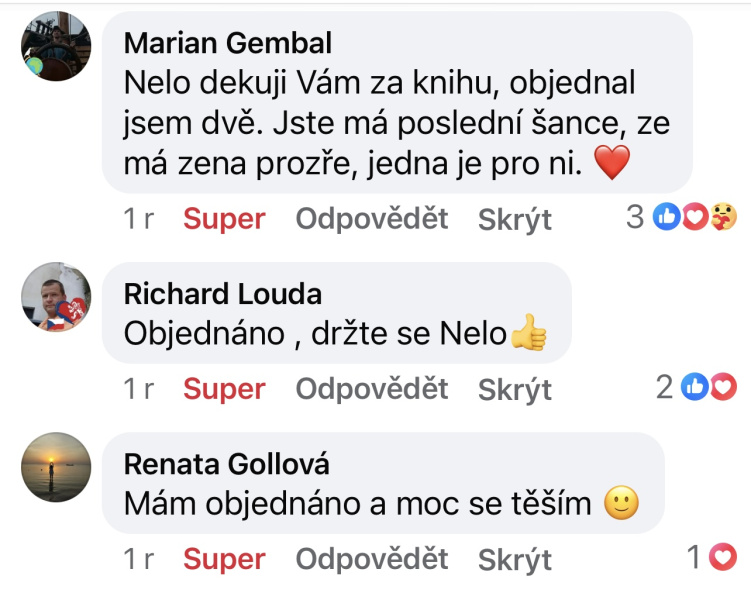Reply to Richard Louda via Odpovědět
The image size is (751, 600).
372,388
